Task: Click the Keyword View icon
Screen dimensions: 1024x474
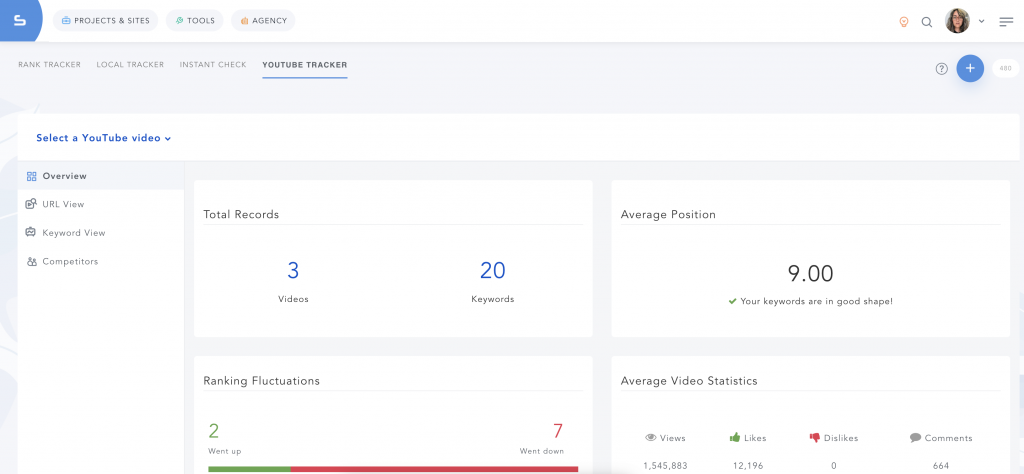Action: [31, 232]
